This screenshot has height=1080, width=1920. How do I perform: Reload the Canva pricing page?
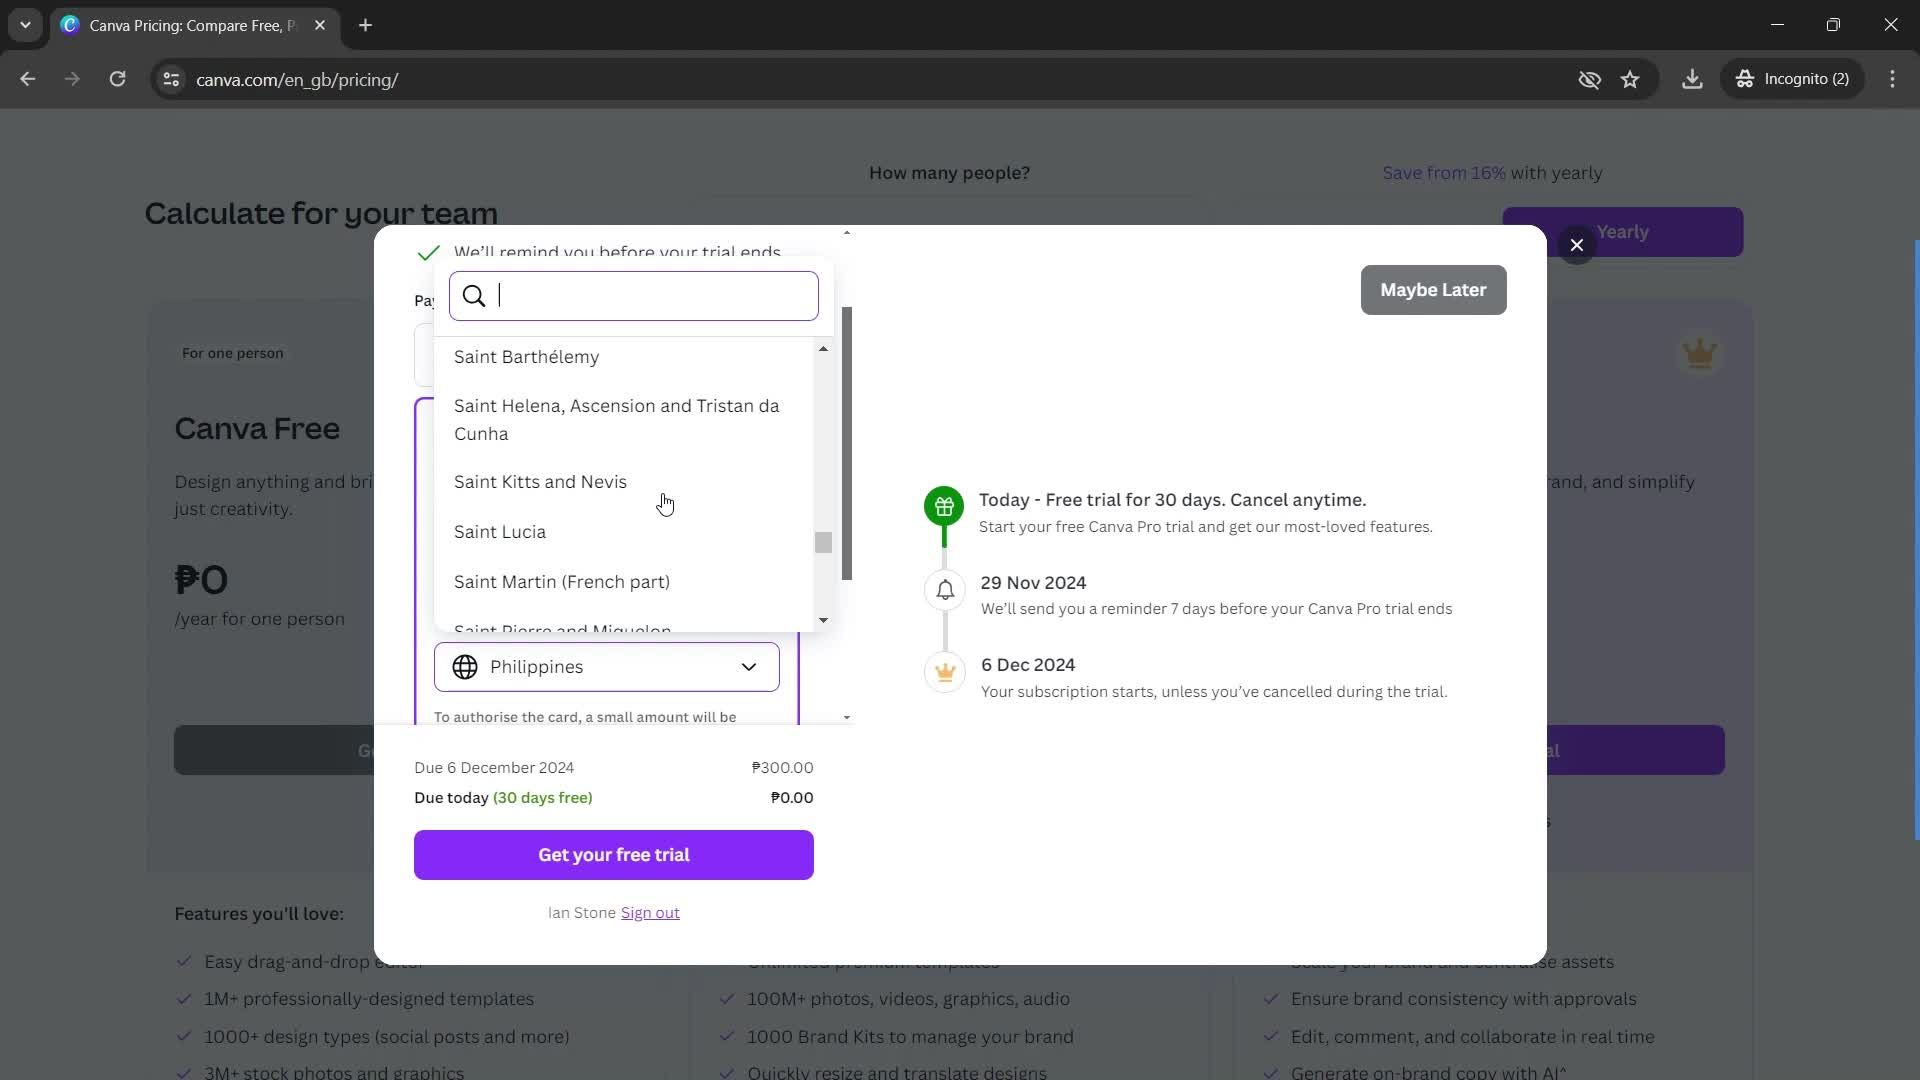(x=118, y=79)
